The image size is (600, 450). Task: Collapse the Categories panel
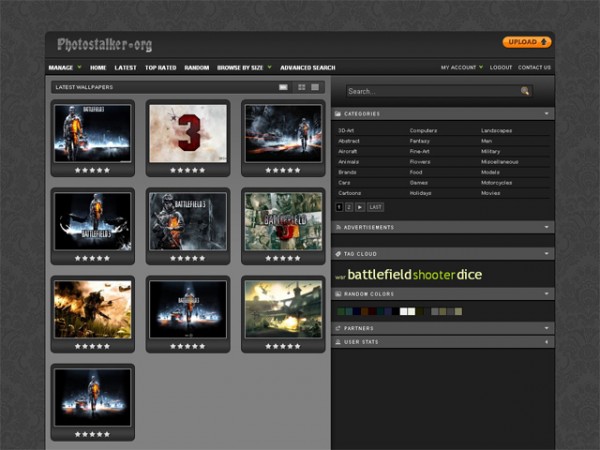point(547,114)
